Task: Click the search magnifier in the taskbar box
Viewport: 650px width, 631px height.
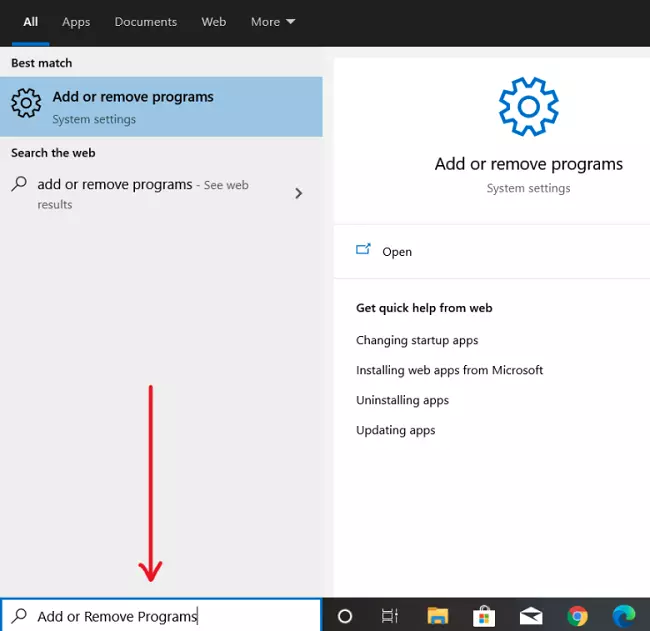Action: [19, 616]
